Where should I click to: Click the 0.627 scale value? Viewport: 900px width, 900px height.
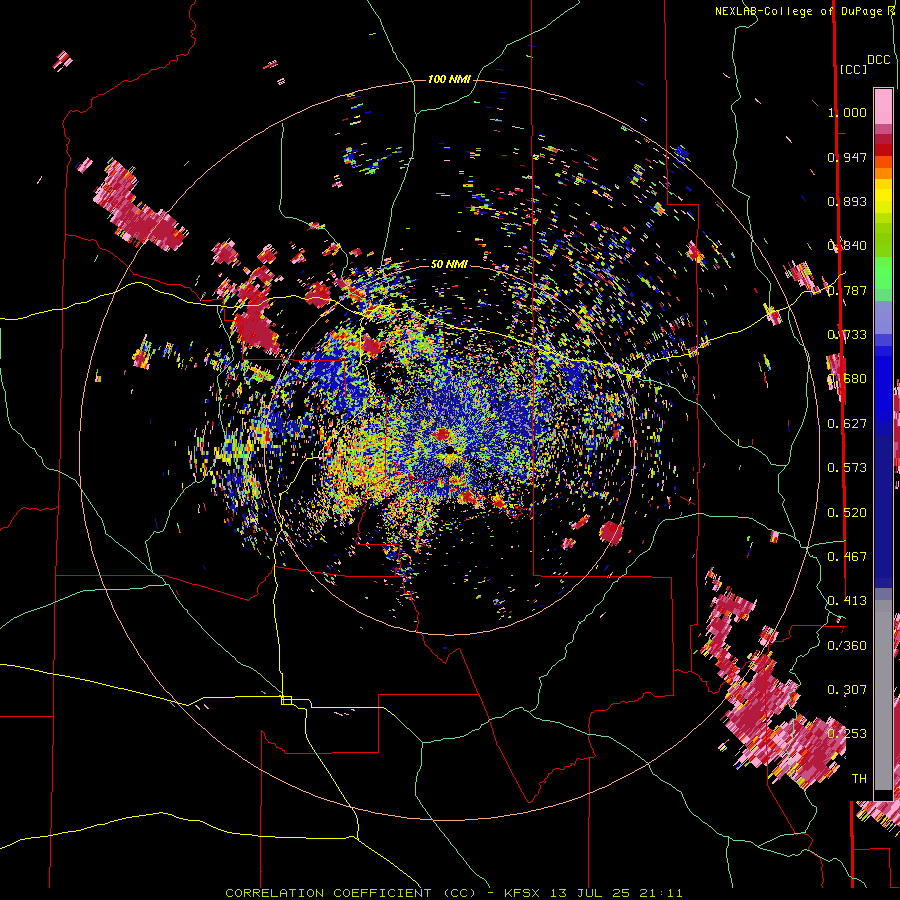(847, 424)
